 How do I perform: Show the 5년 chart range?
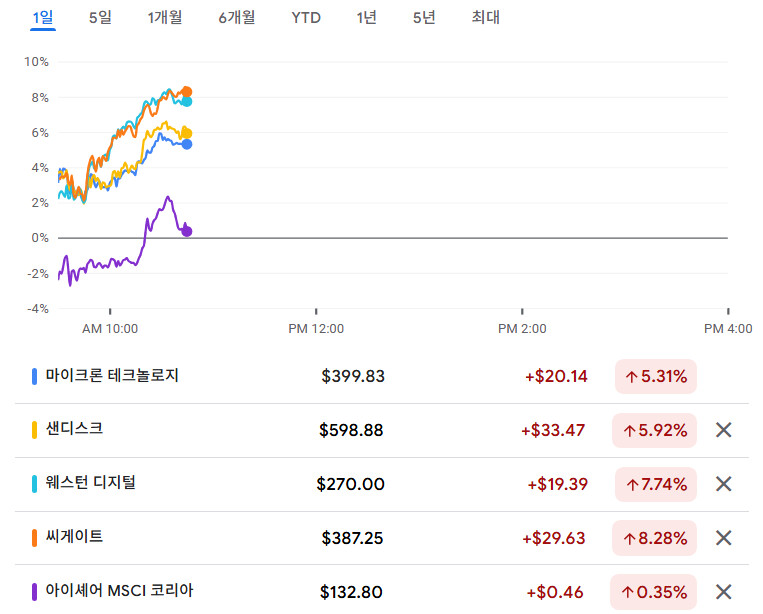(424, 17)
